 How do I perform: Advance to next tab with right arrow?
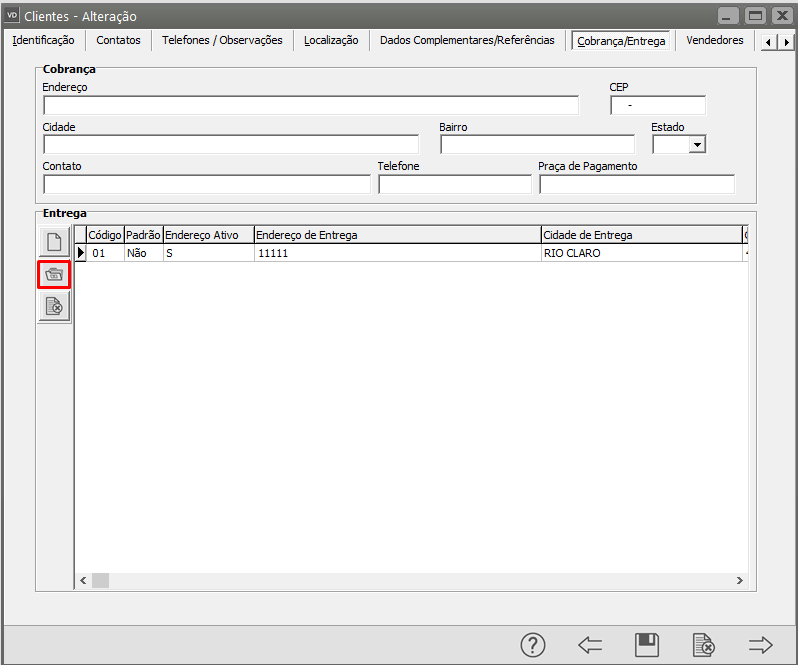point(761,645)
